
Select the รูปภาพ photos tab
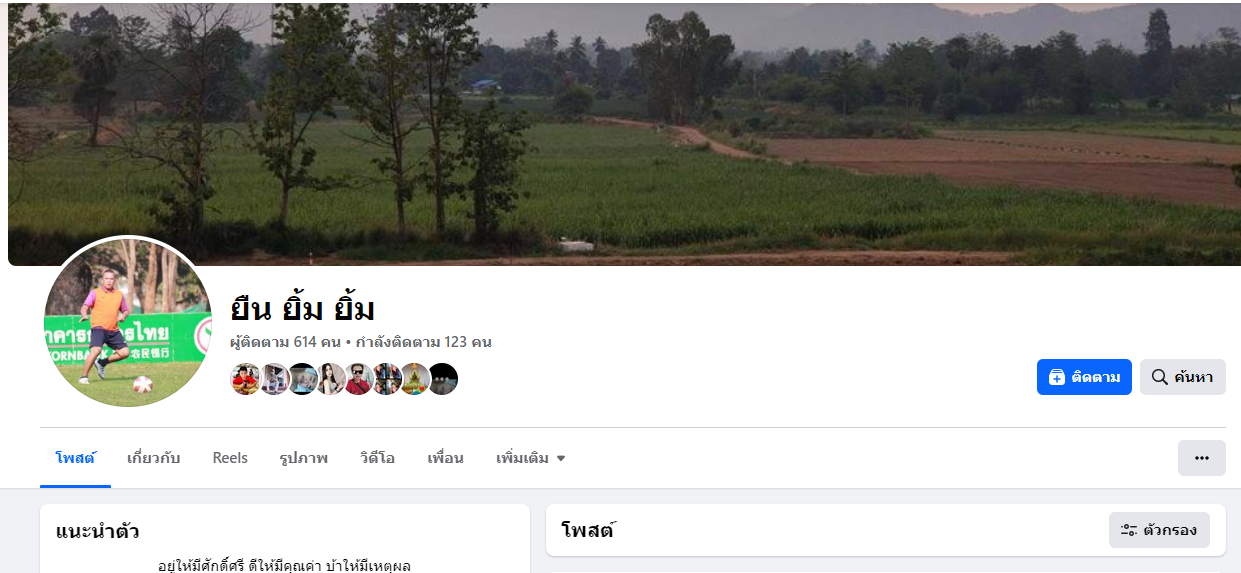pyautogui.click(x=304, y=458)
